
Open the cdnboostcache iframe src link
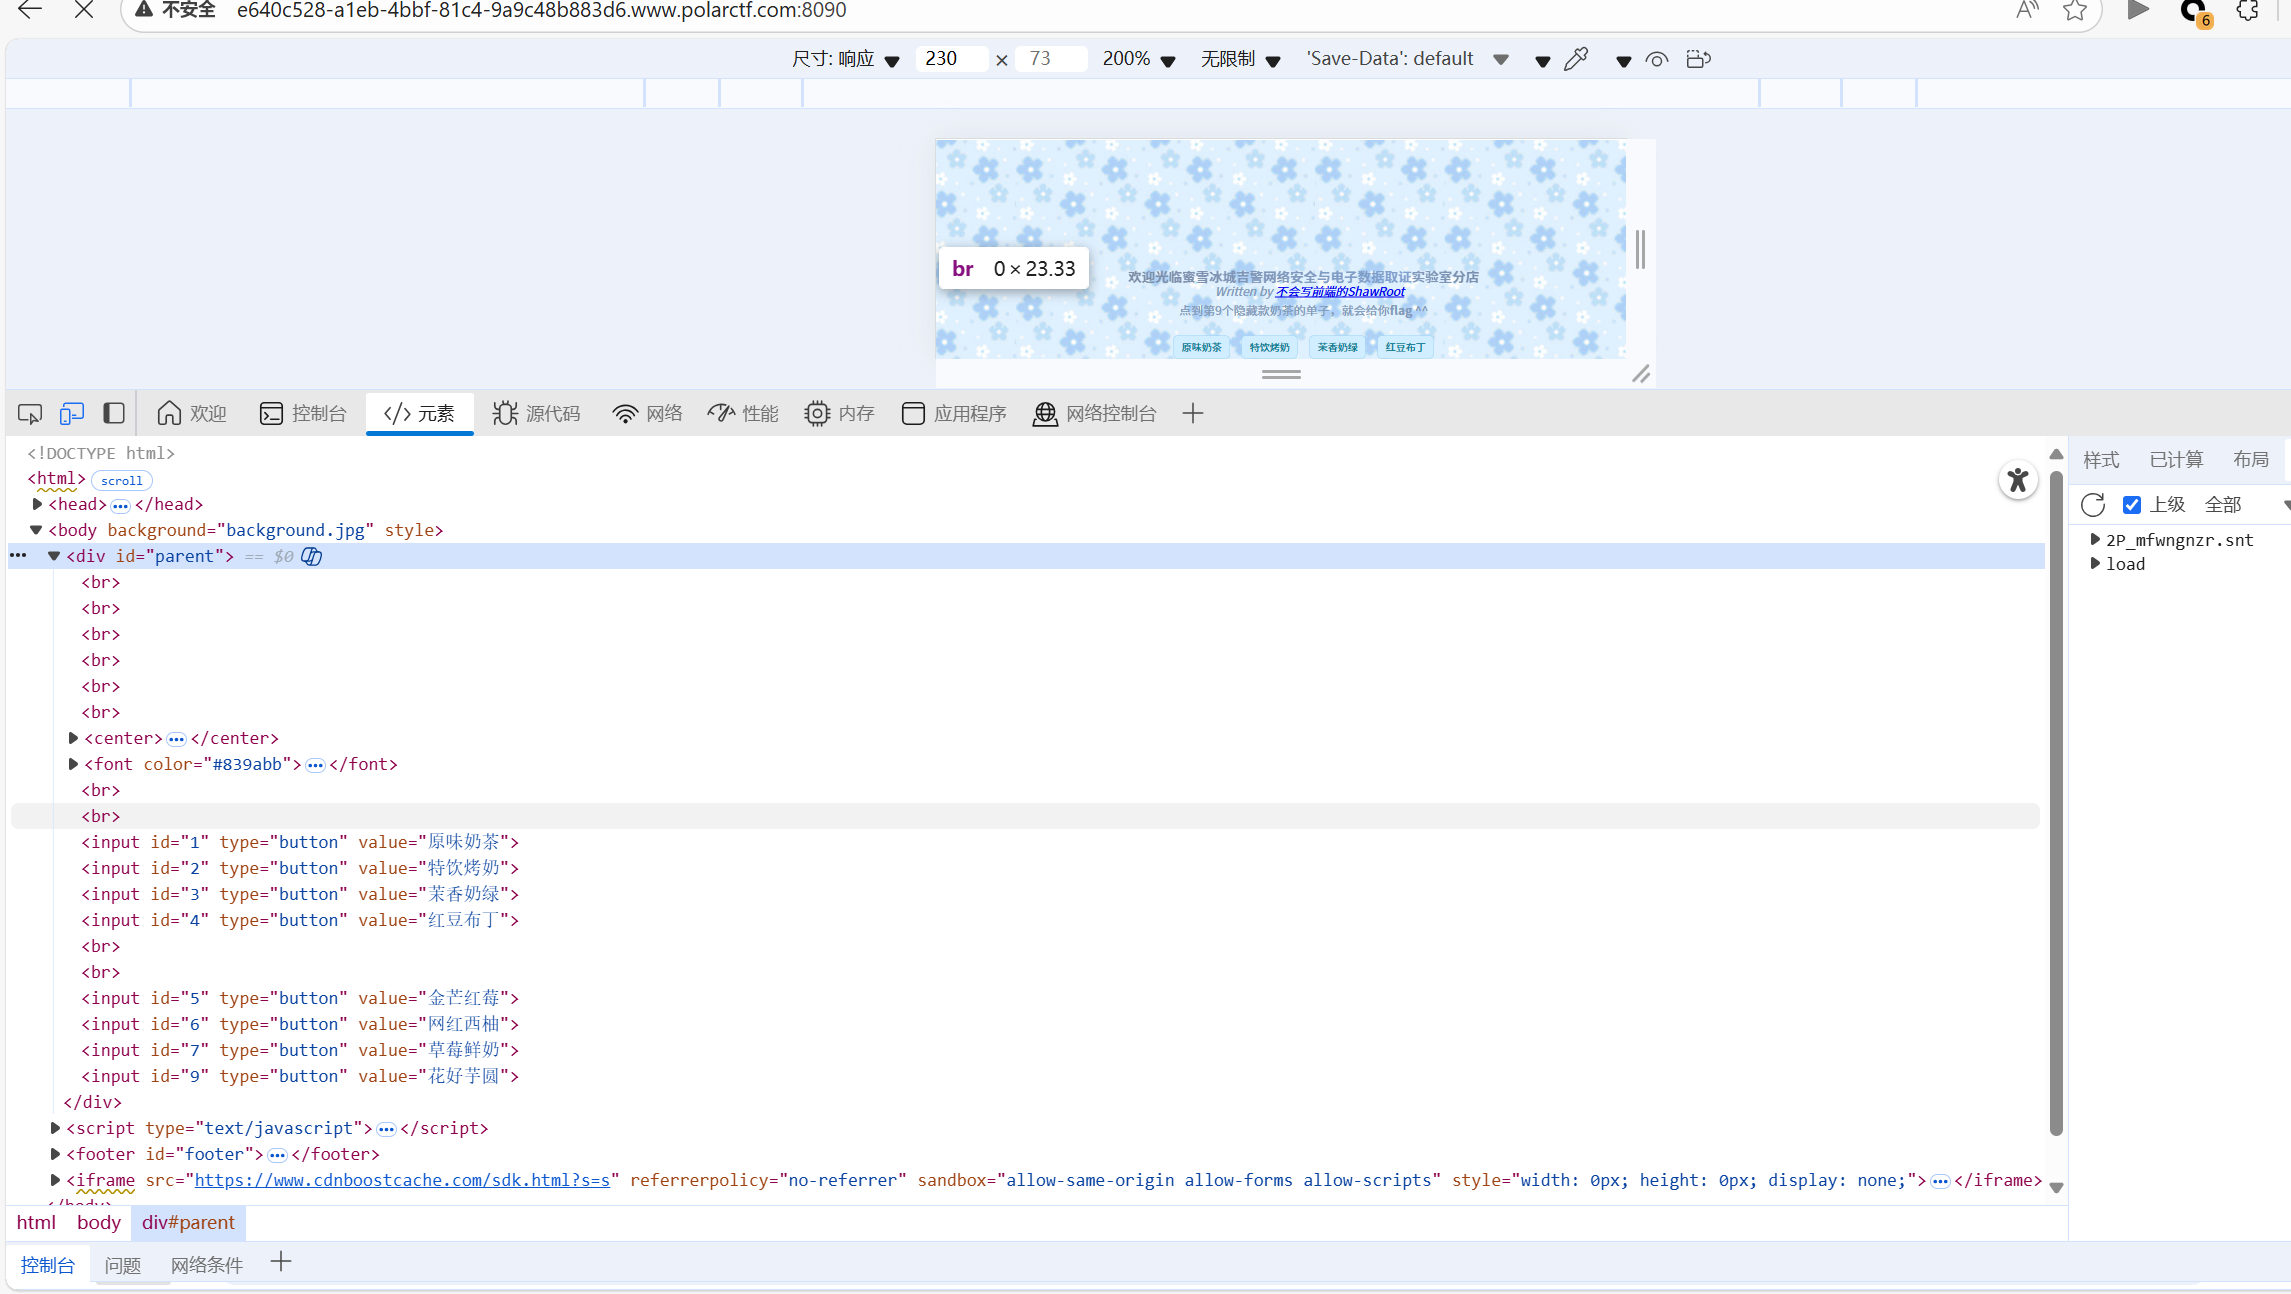402,1180
